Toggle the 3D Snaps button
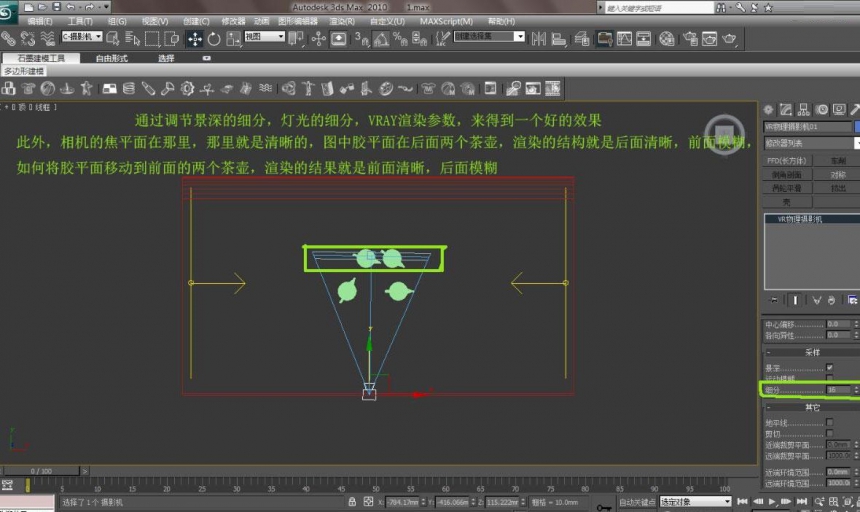This screenshot has height=512, width=860. (x=361, y=38)
